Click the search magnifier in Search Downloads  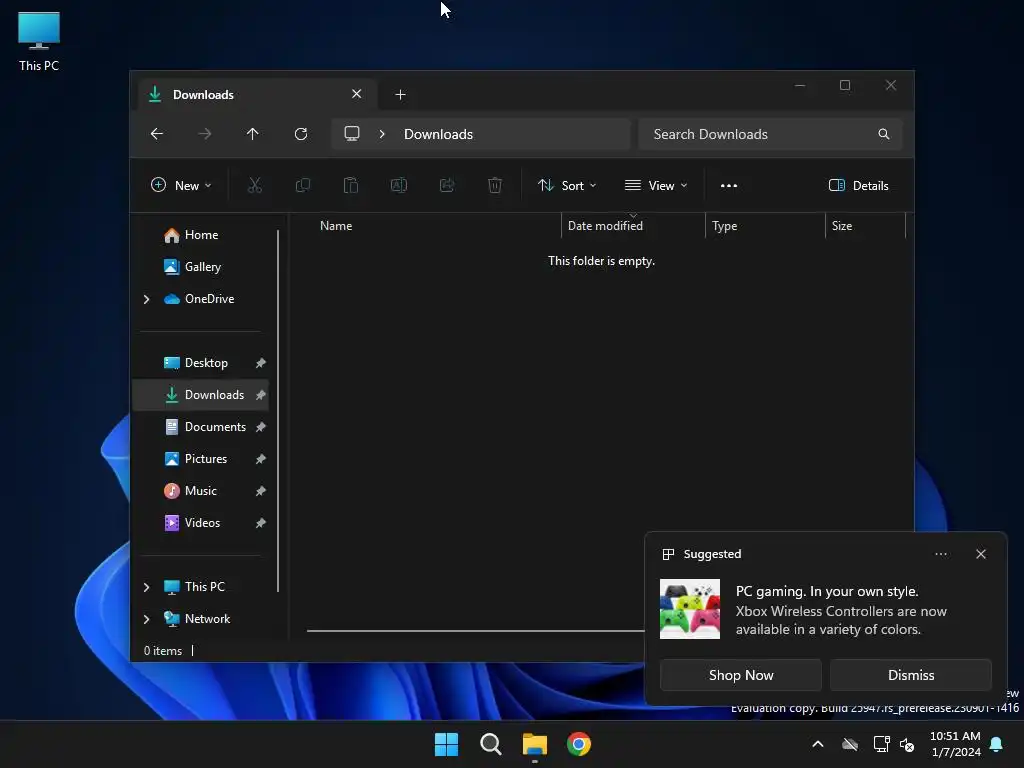click(x=884, y=134)
